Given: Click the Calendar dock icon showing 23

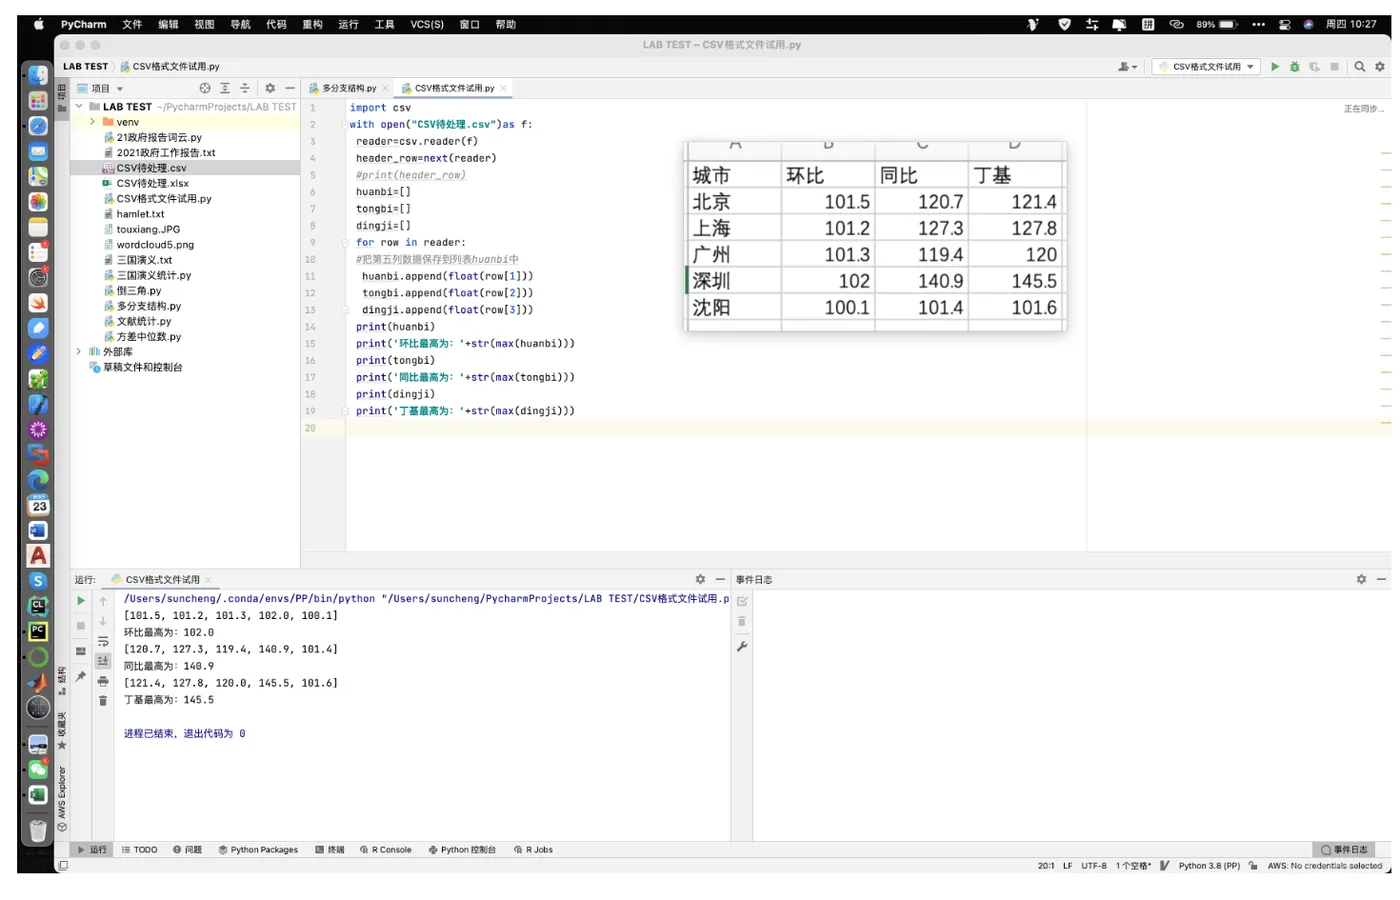Looking at the screenshot, I should coord(38,506).
